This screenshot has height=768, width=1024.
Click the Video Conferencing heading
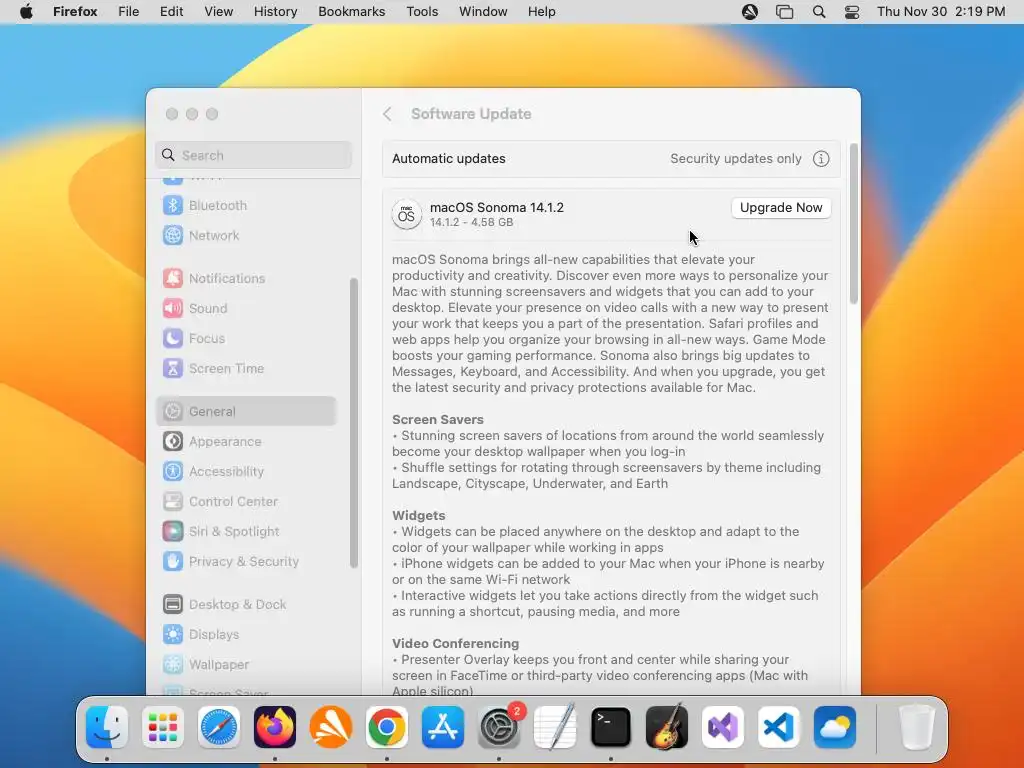click(x=456, y=643)
